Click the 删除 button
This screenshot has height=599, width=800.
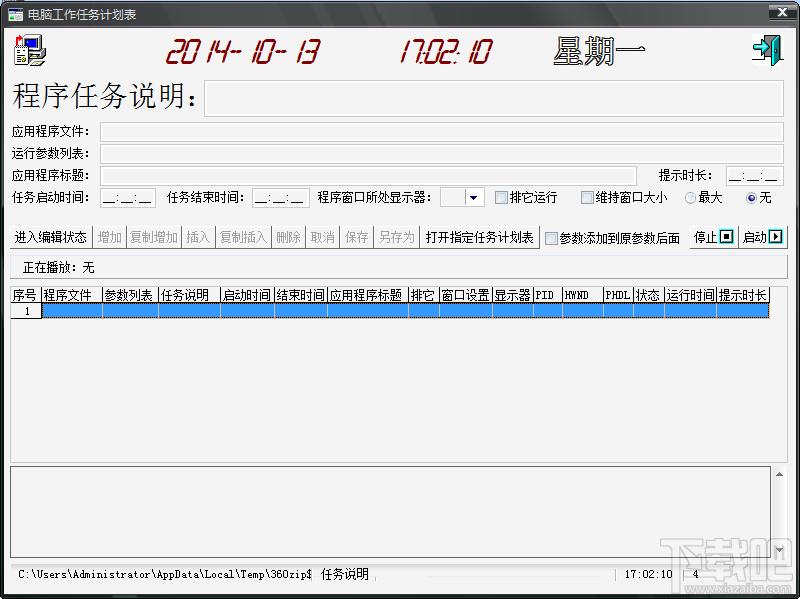click(x=288, y=237)
